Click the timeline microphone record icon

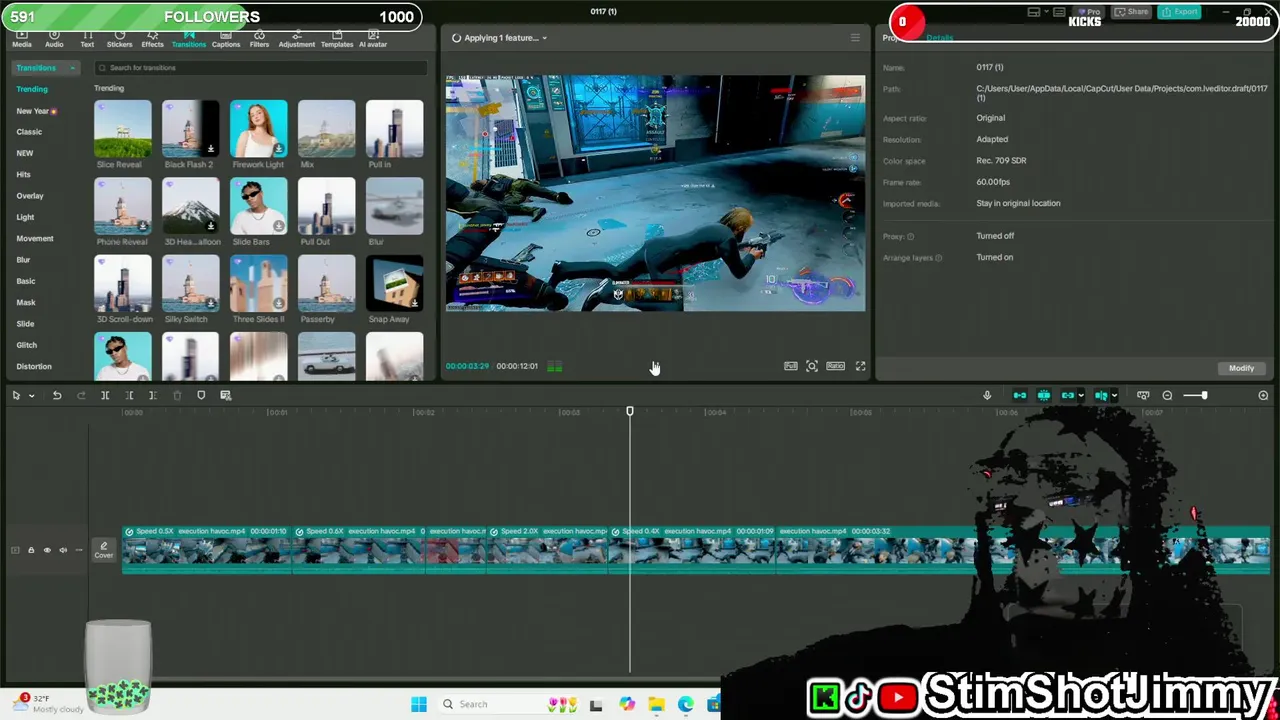987,396
